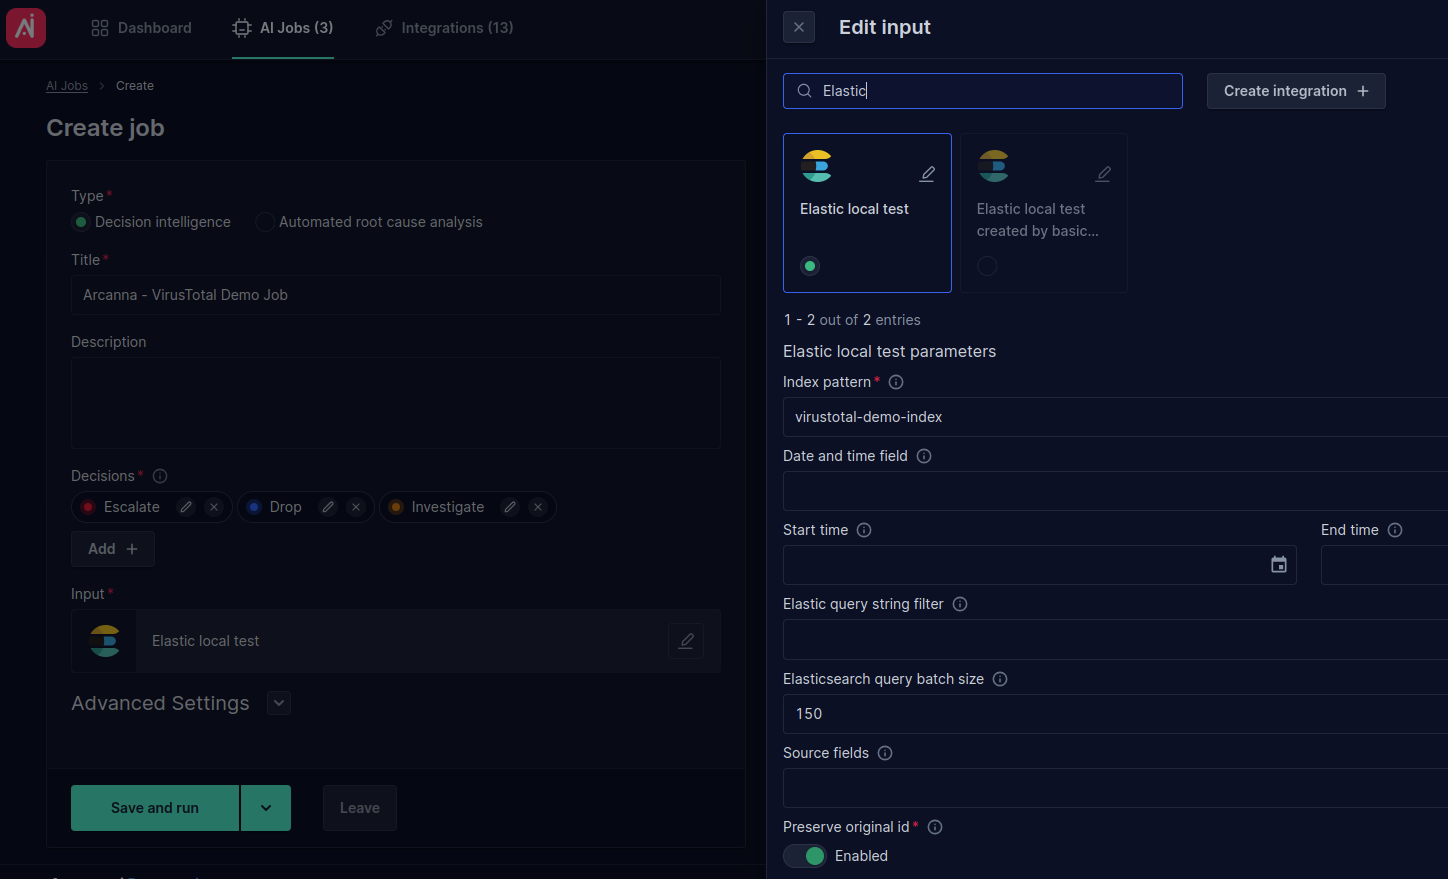The width and height of the screenshot is (1448, 879).
Task: Select the 'created by basic' integration radio
Action: (x=987, y=266)
